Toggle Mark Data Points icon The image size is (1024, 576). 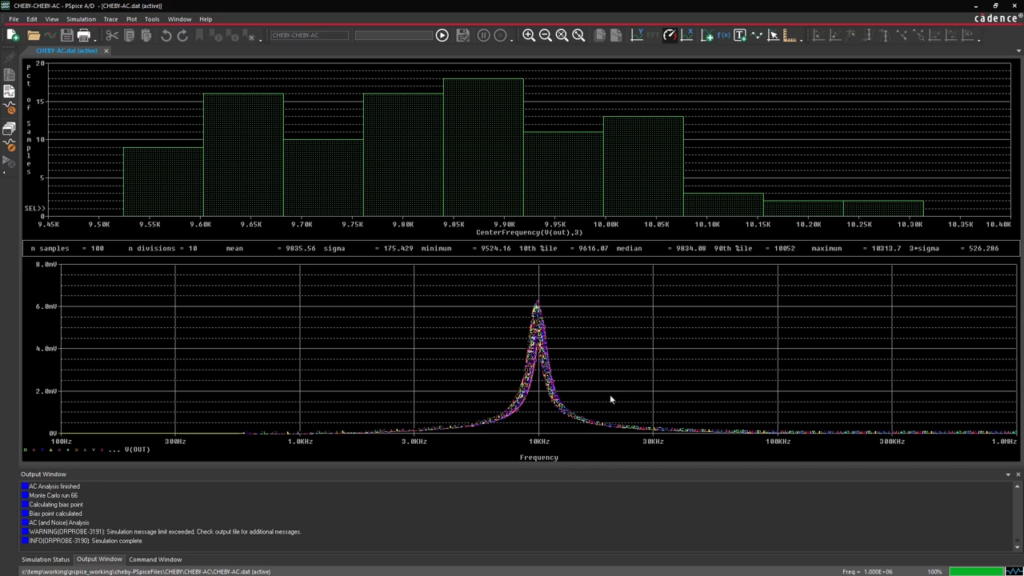(757, 35)
